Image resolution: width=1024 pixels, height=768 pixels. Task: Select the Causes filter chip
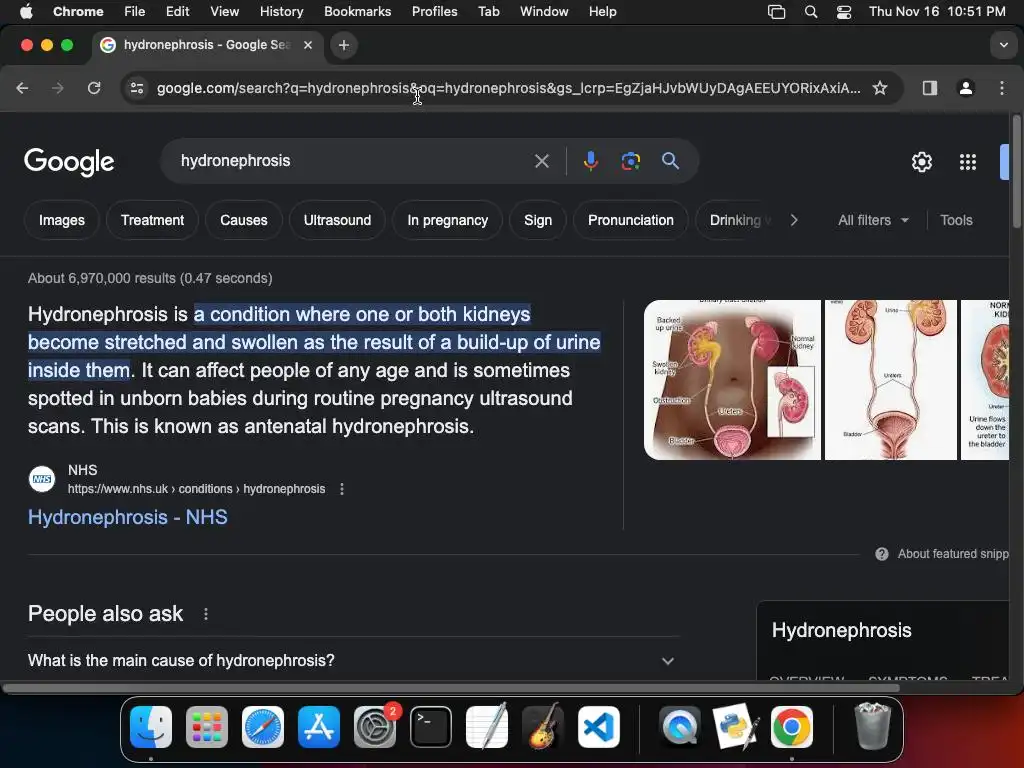[244, 220]
